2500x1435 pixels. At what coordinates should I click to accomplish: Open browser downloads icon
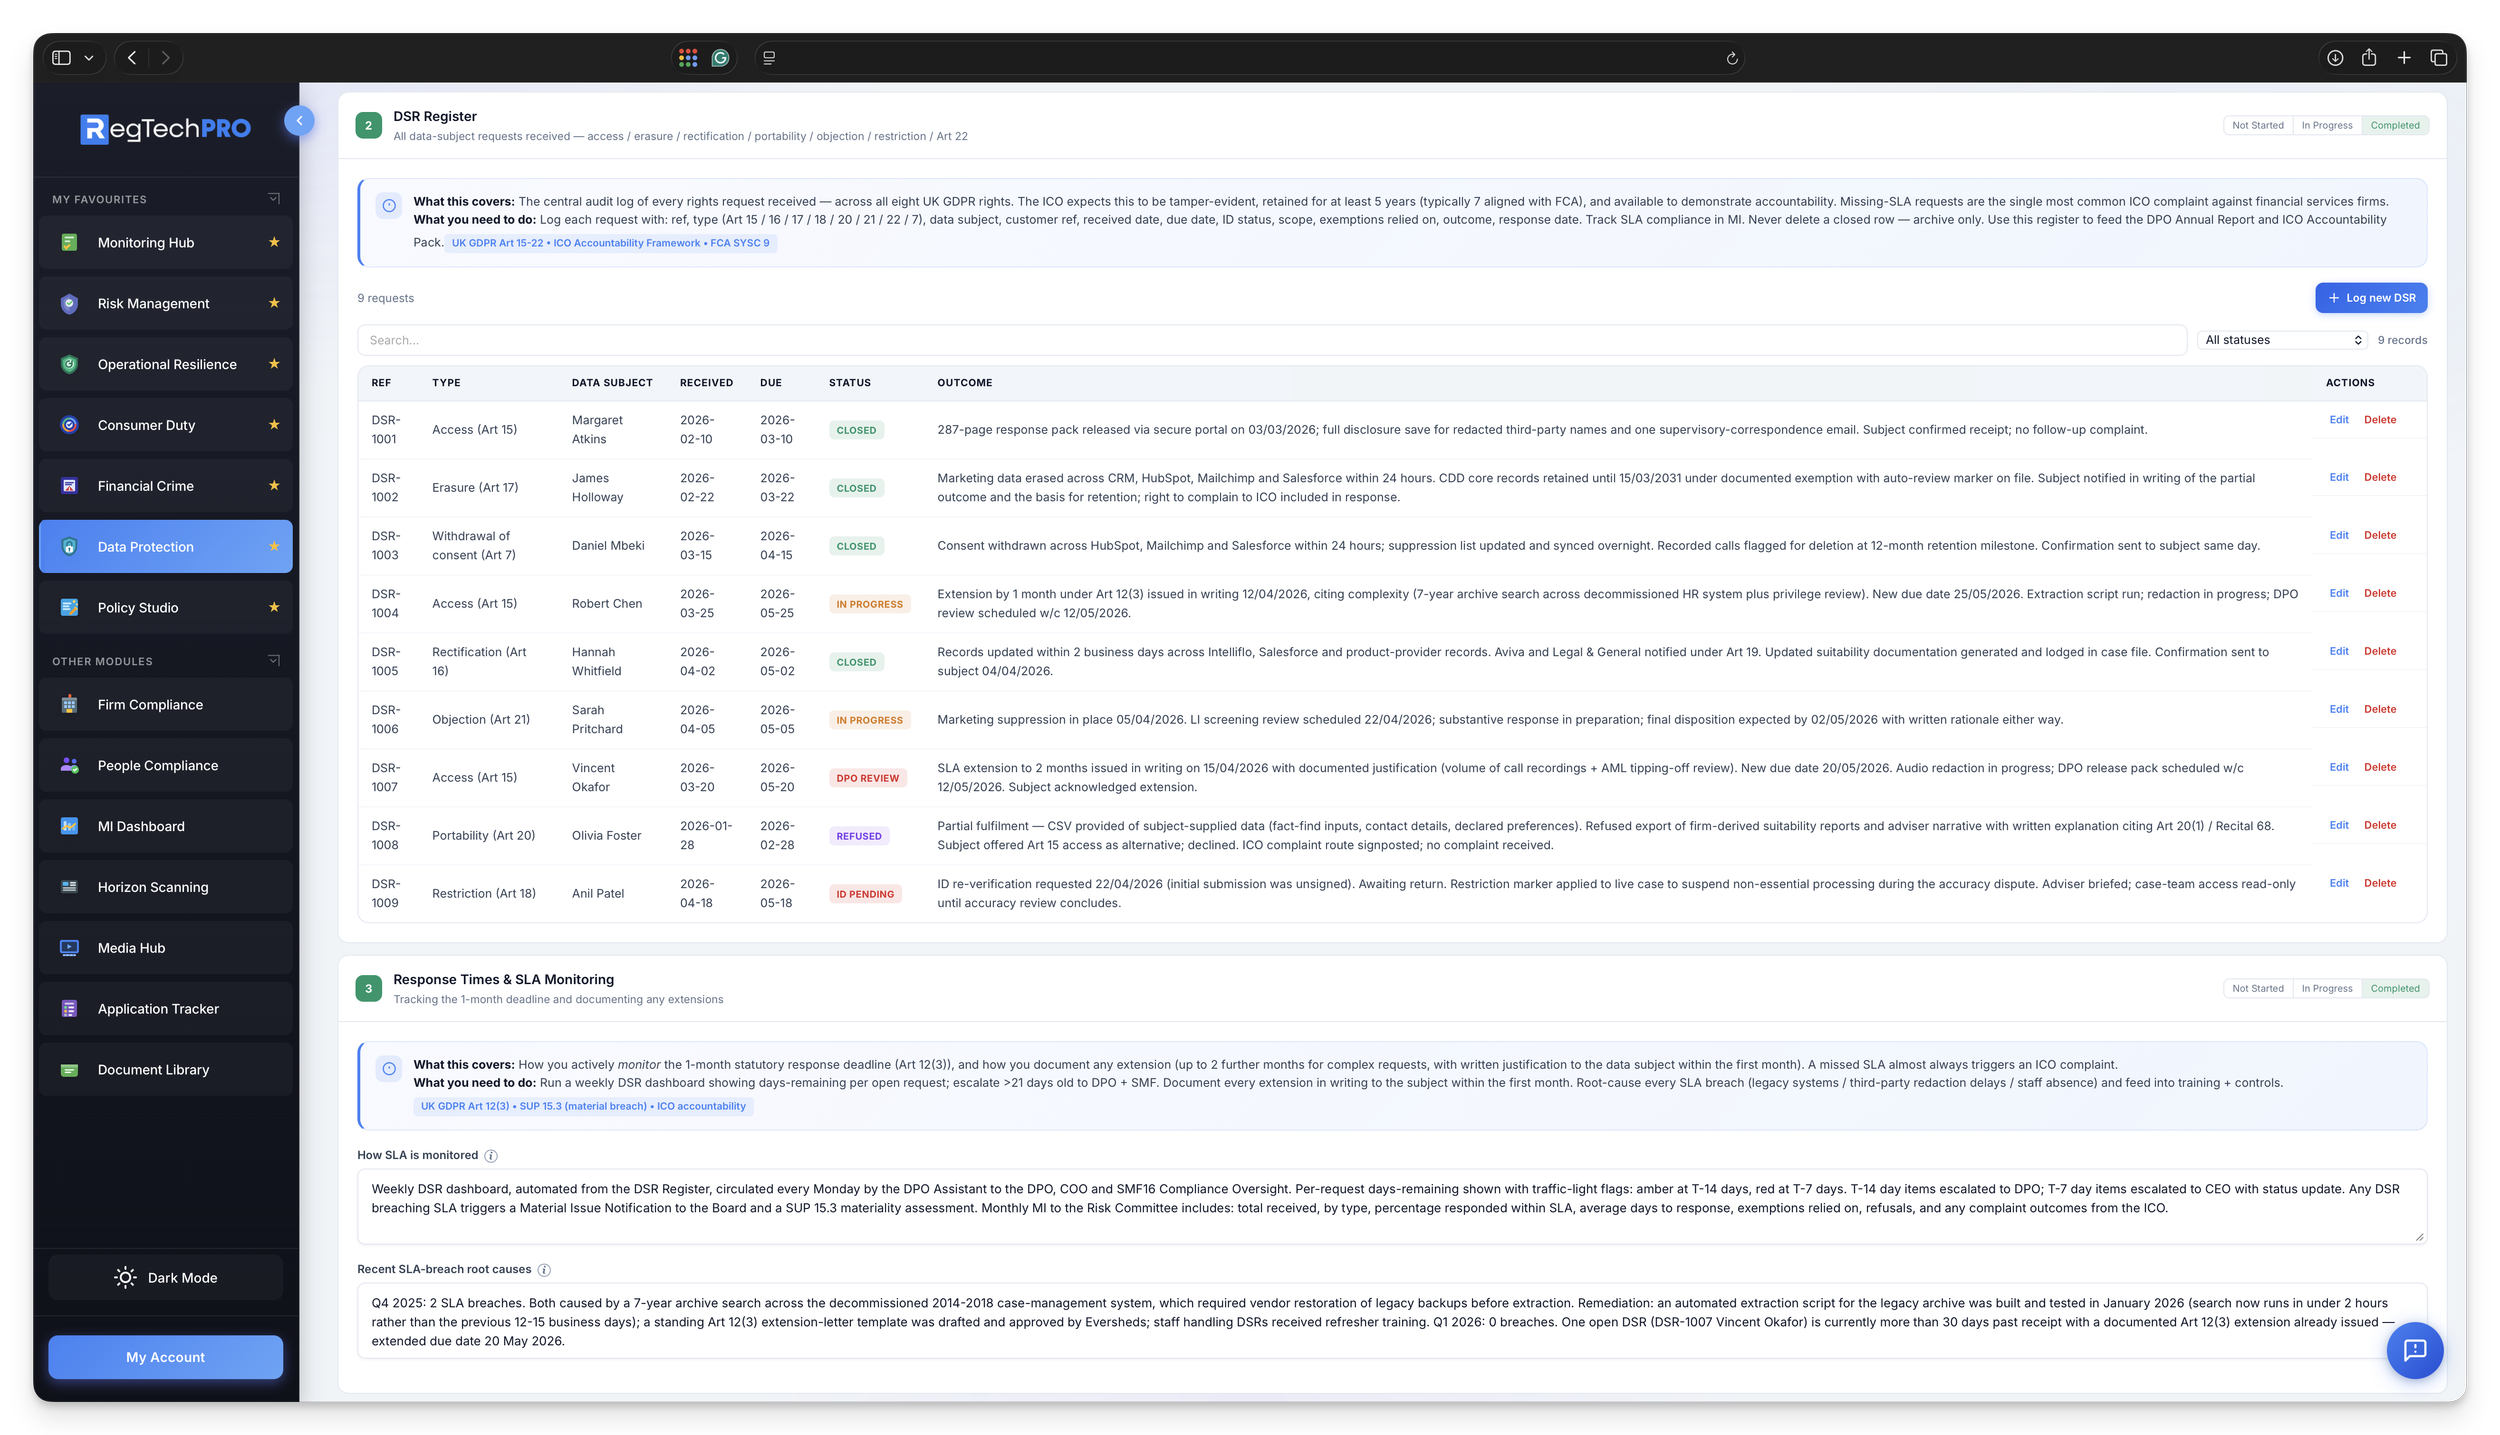click(x=2335, y=58)
